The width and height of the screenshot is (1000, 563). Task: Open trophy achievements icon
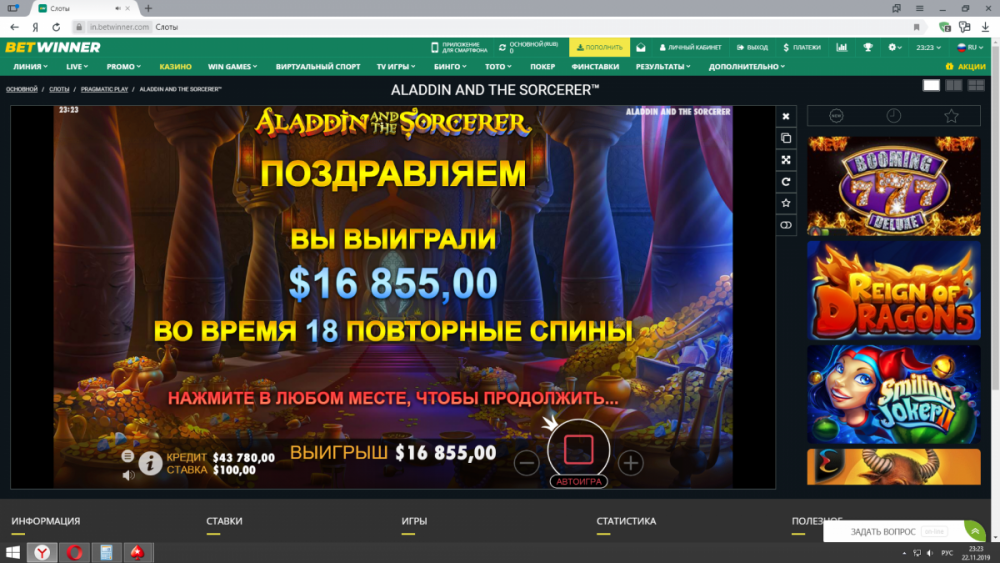coord(867,47)
